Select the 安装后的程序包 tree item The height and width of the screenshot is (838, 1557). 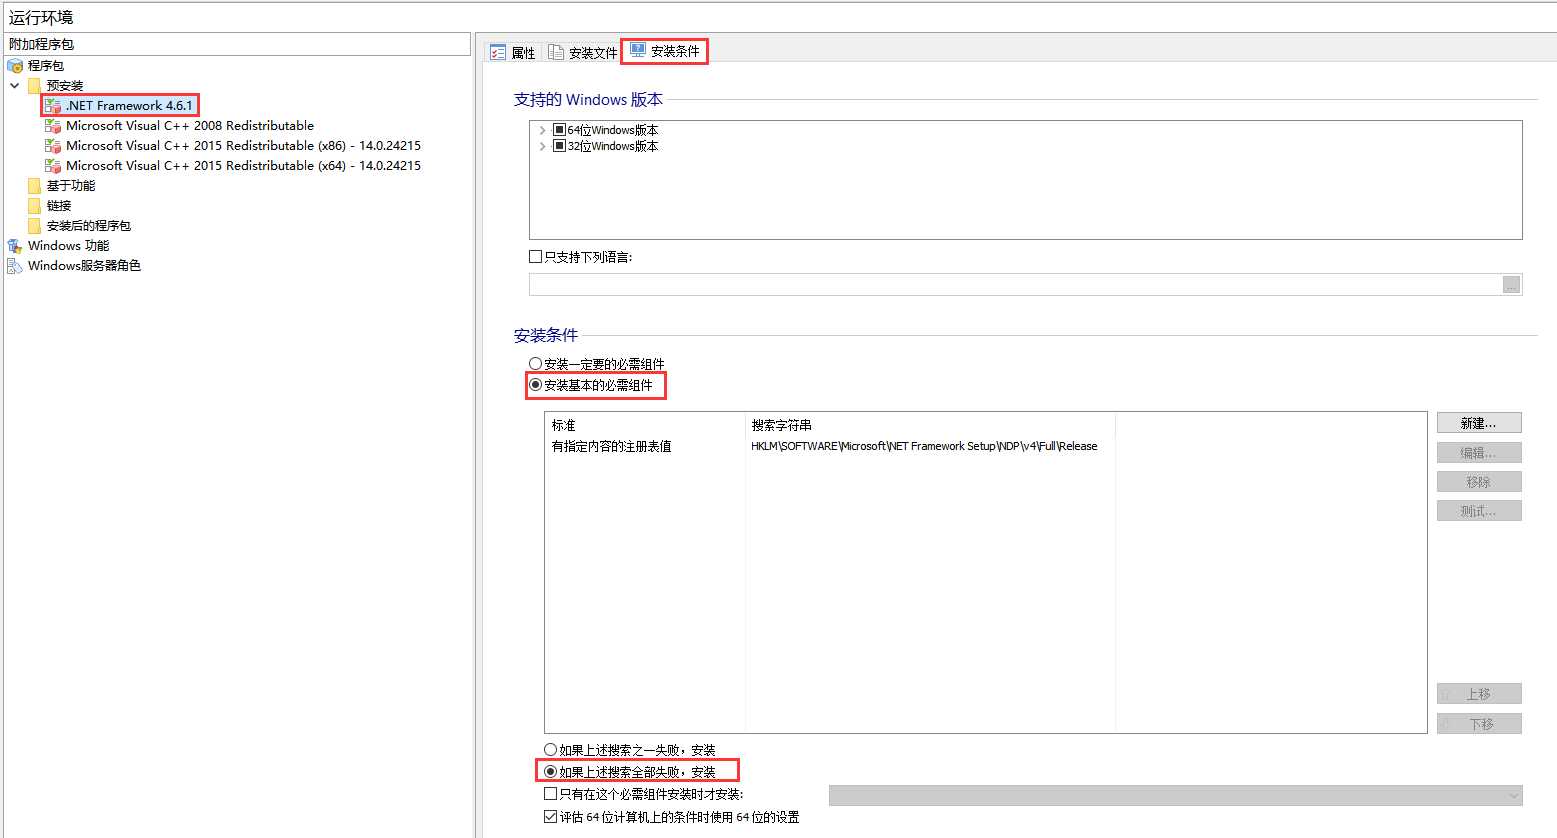pyautogui.click(x=89, y=226)
